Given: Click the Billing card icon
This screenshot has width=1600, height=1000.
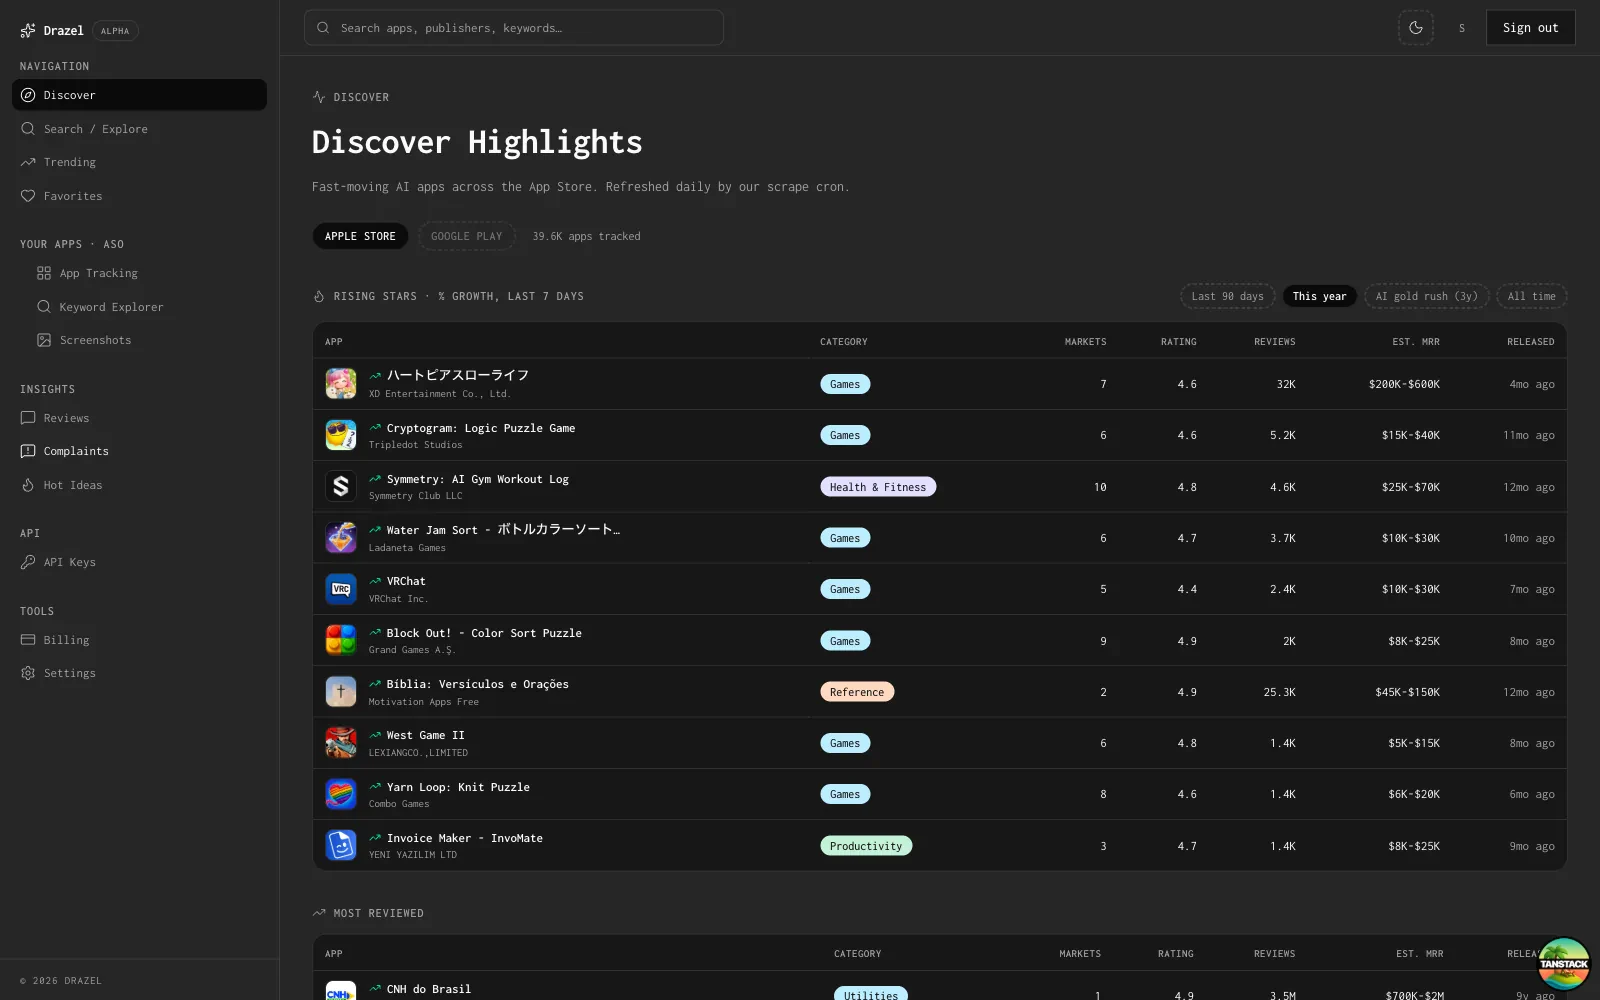Looking at the screenshot, I should click(x=28, y=640).
